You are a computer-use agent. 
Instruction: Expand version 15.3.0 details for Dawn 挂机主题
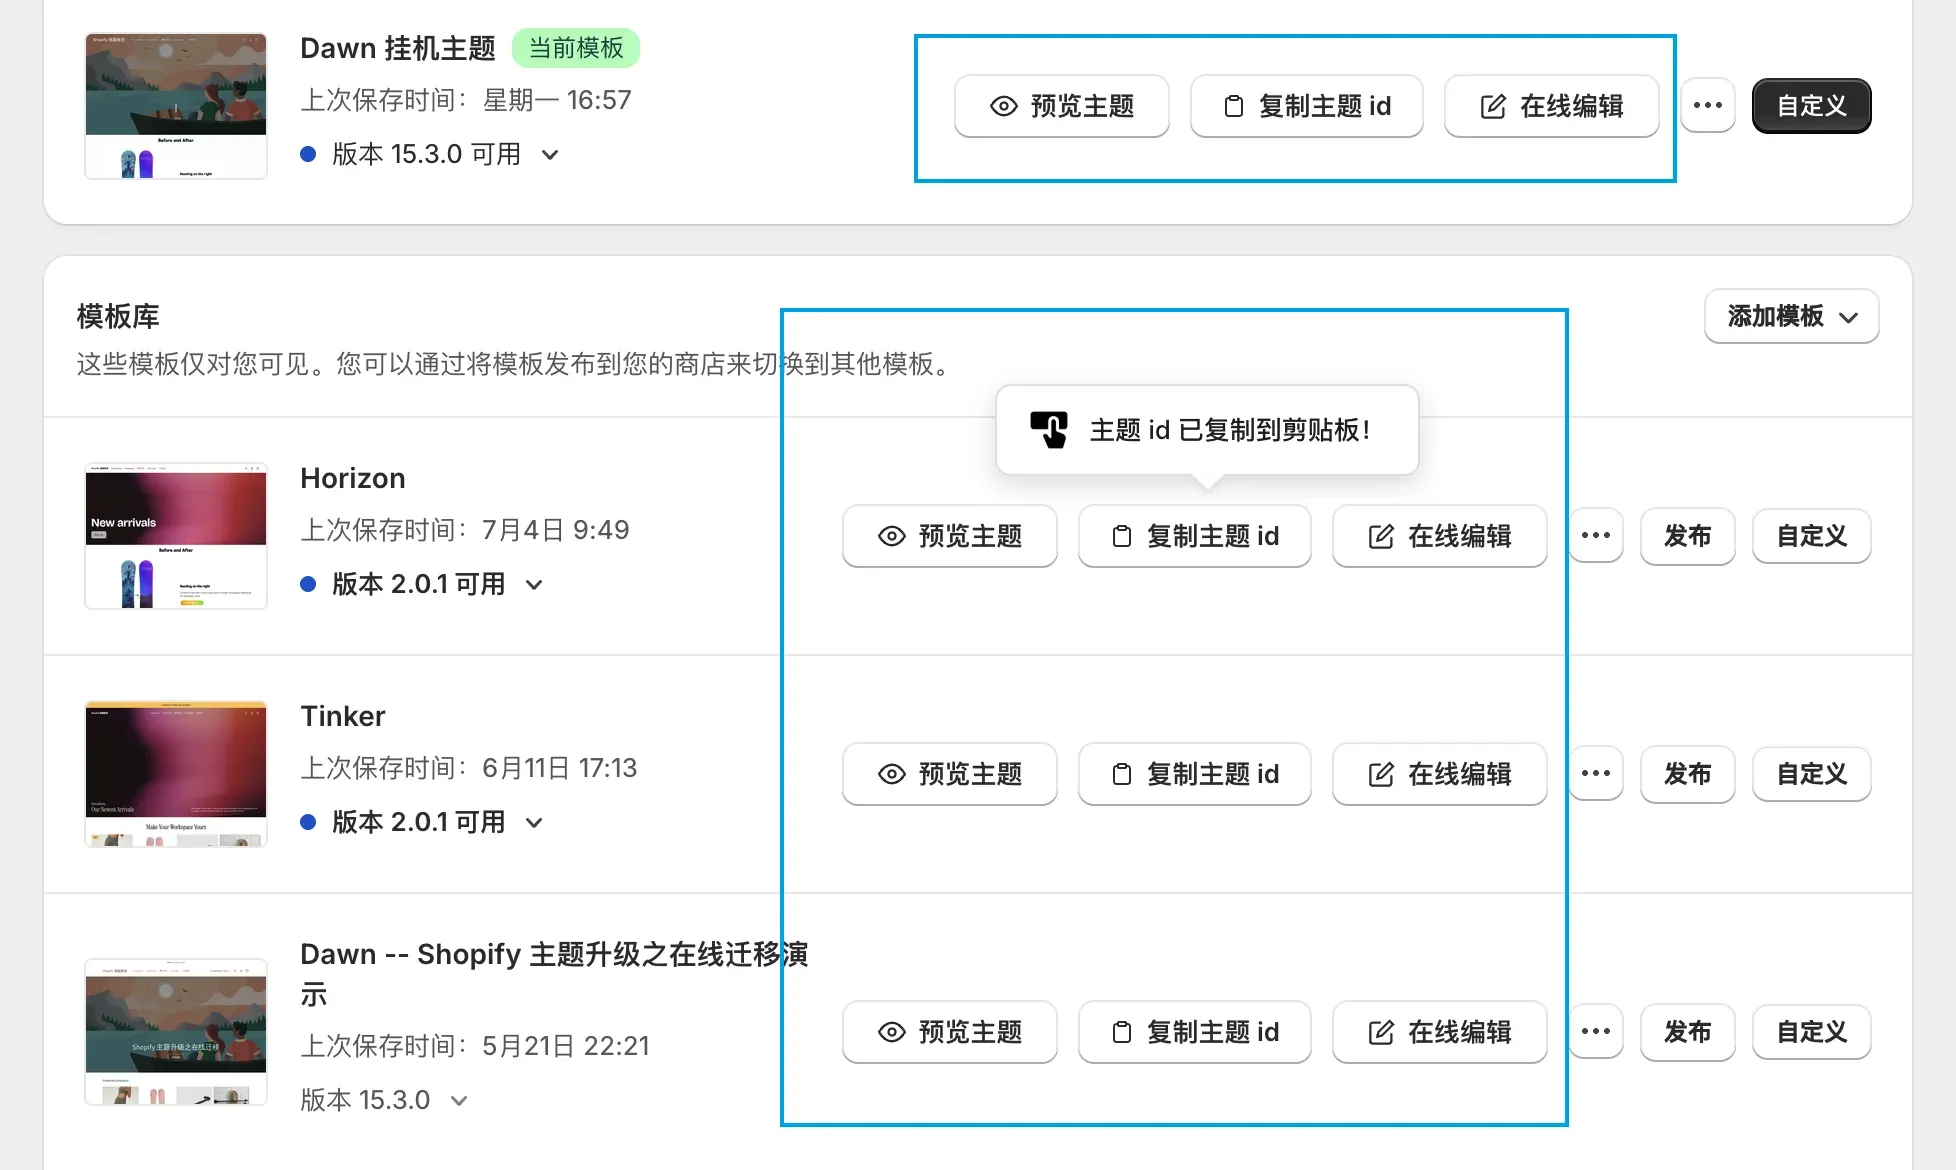tap(548, 155)
